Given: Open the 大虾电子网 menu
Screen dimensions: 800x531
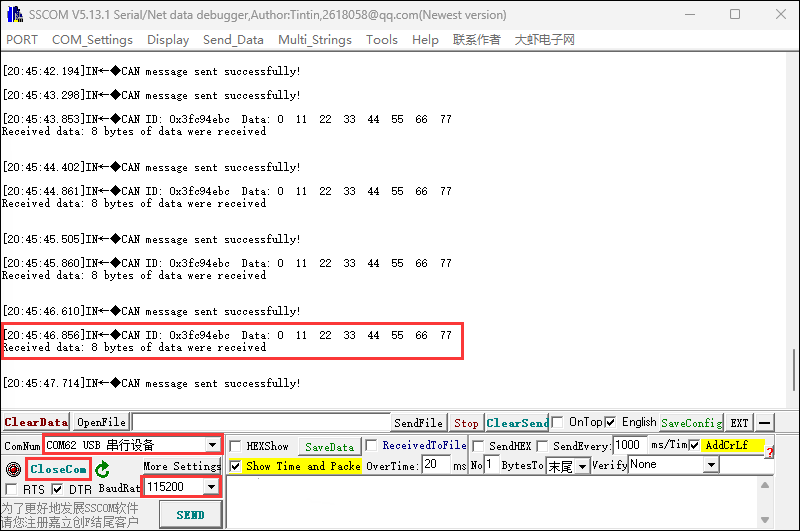Looking at the screenshot, I should pos(544,40).
